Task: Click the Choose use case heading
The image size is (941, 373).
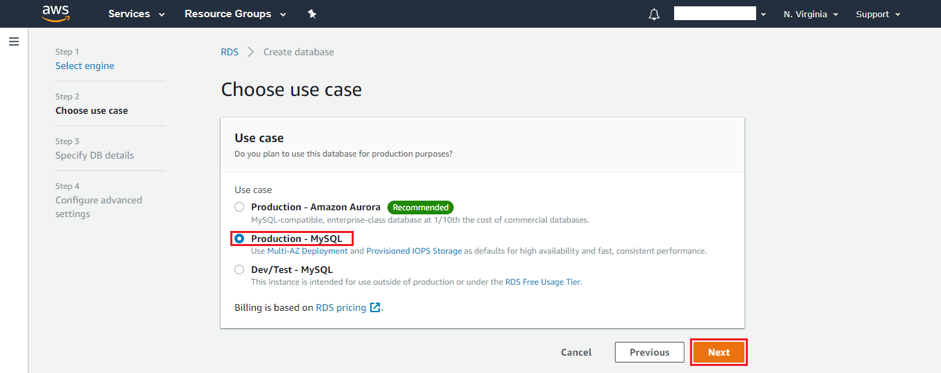Action: [292, 90]
